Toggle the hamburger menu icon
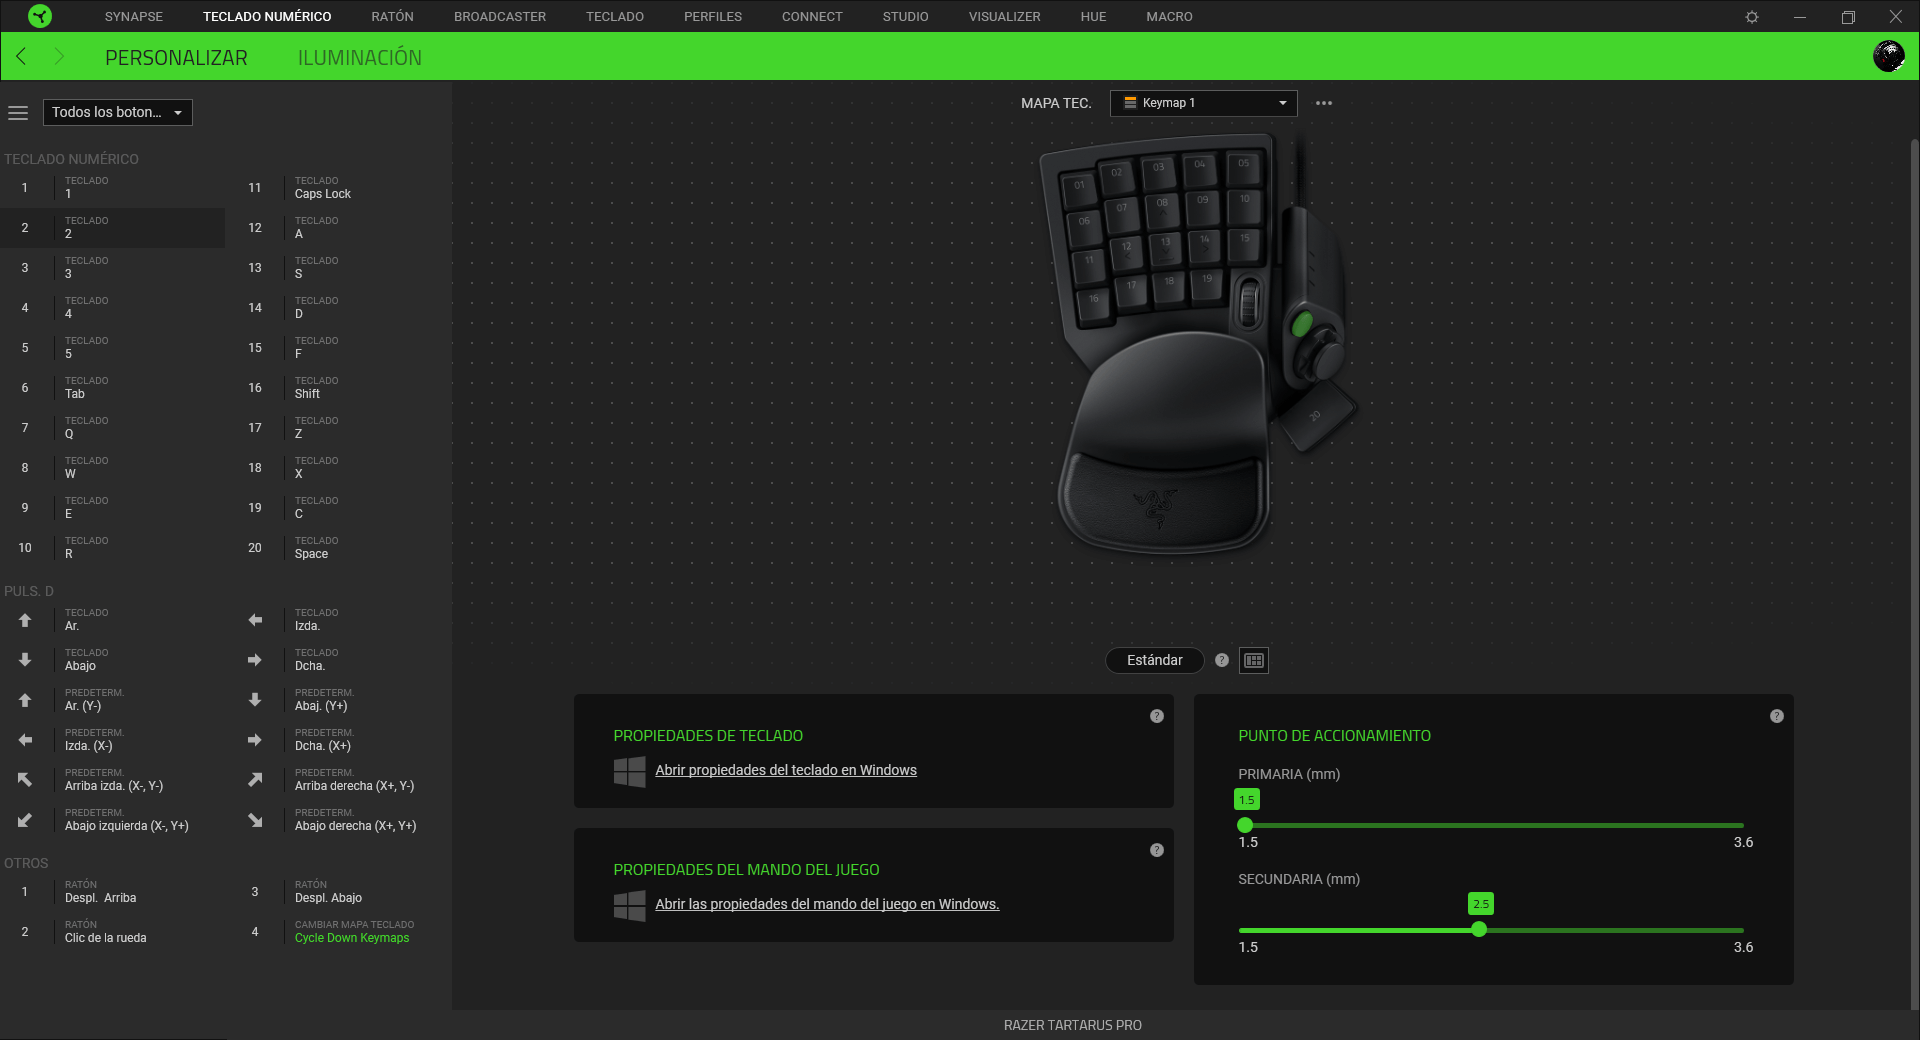 (x=18, y=113)
